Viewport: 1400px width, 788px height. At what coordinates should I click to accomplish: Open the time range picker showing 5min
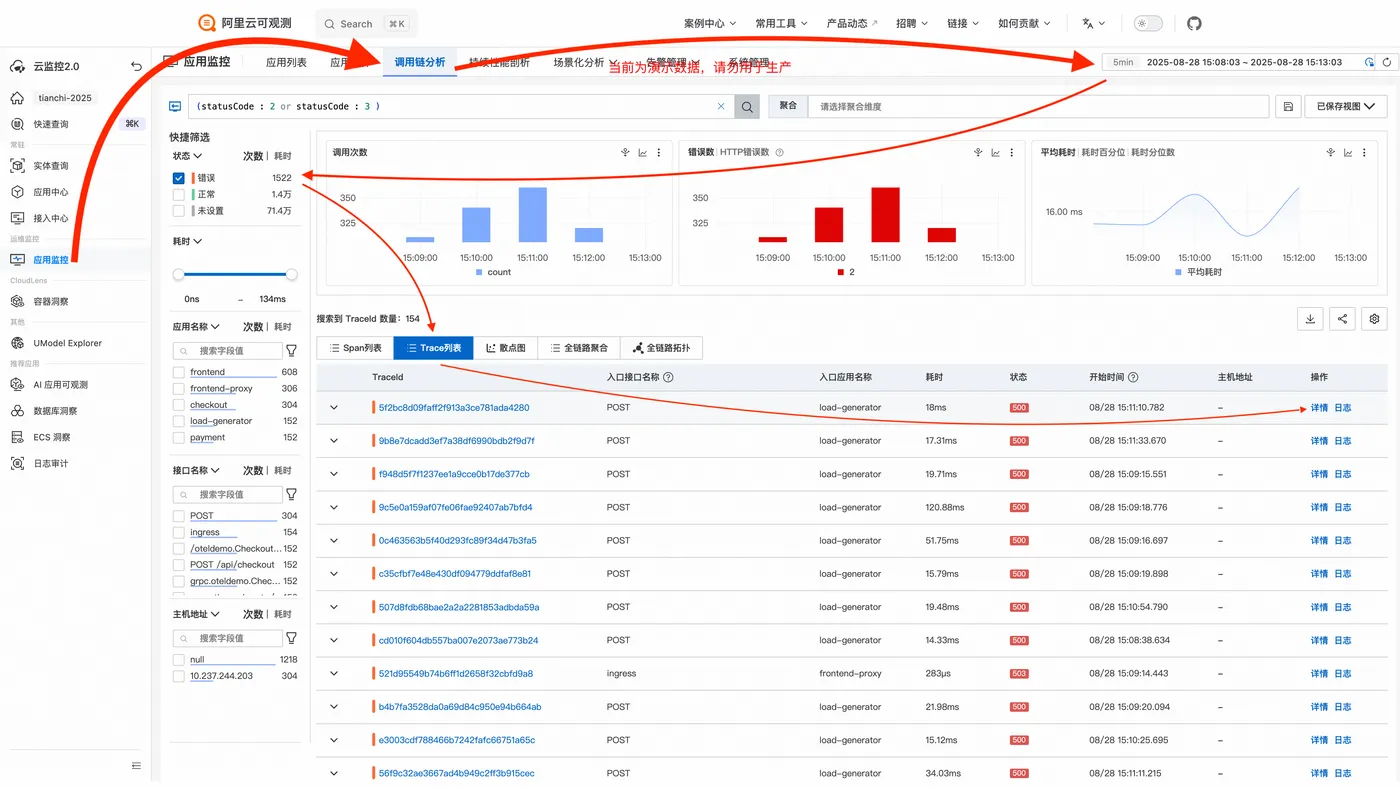tap(1236, 62)
